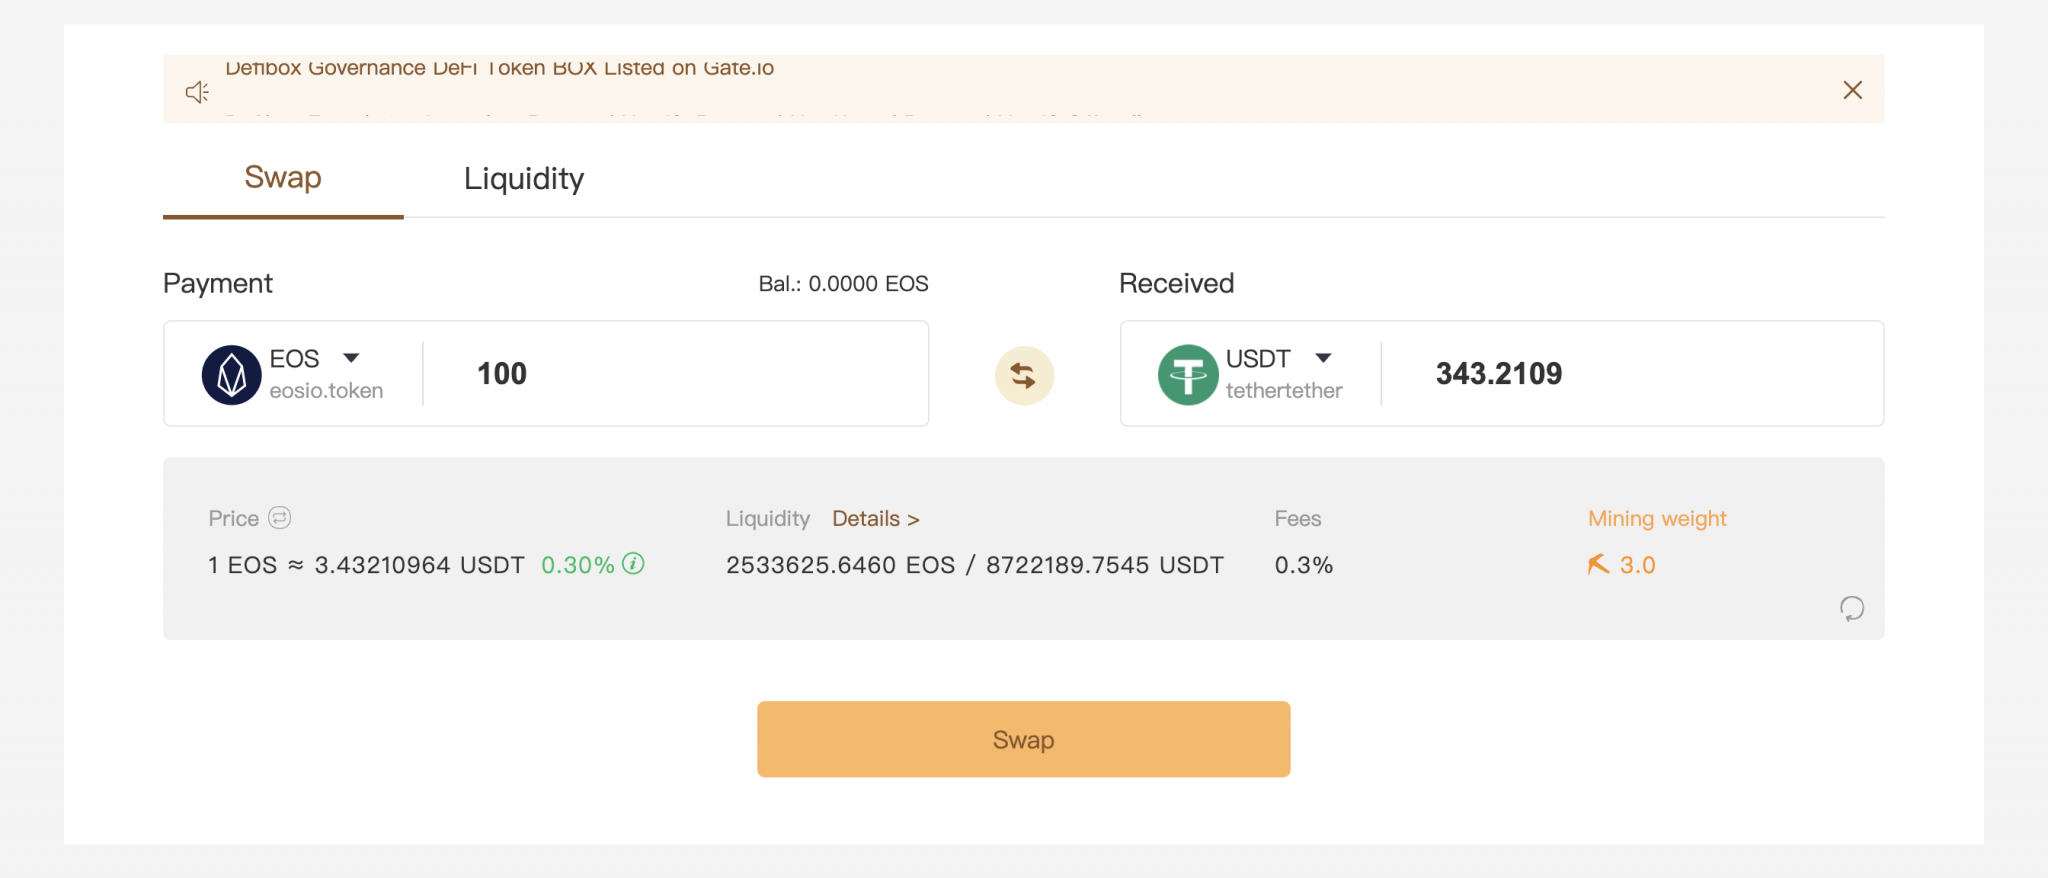
Task: Switch to the Swap tab
Action: click(x=283, y=178)
